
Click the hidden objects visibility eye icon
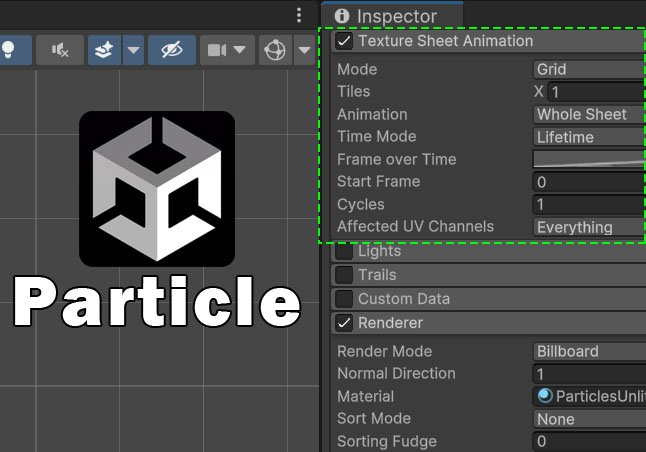[171, 50]
